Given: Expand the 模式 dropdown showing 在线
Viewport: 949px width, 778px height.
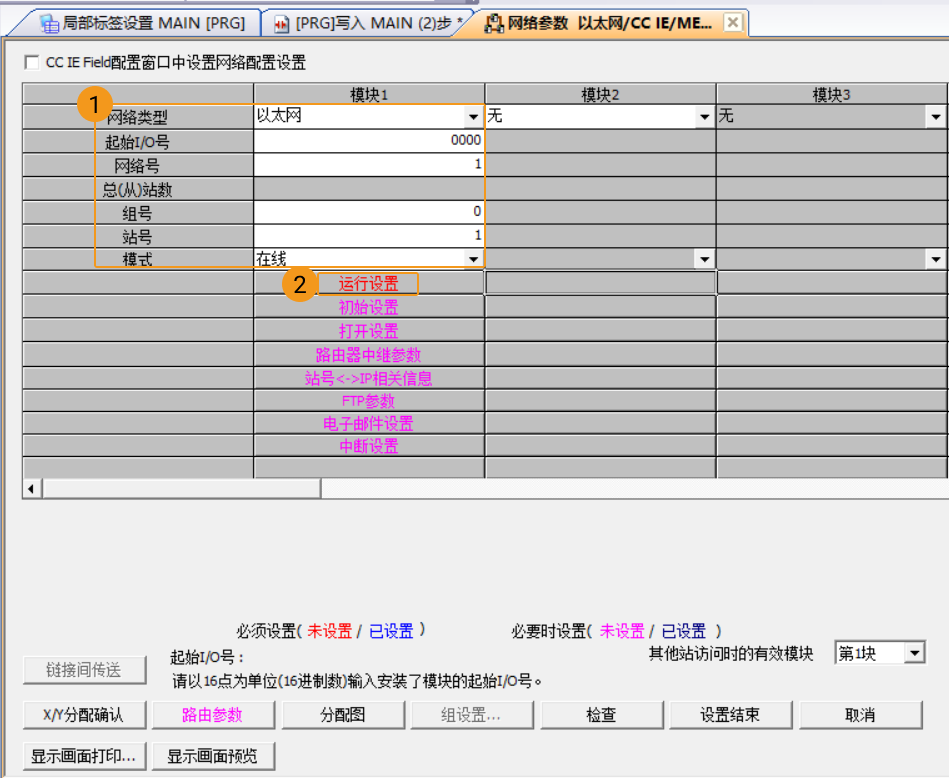Looking at the screenshot, I should (x=472, y=258).
